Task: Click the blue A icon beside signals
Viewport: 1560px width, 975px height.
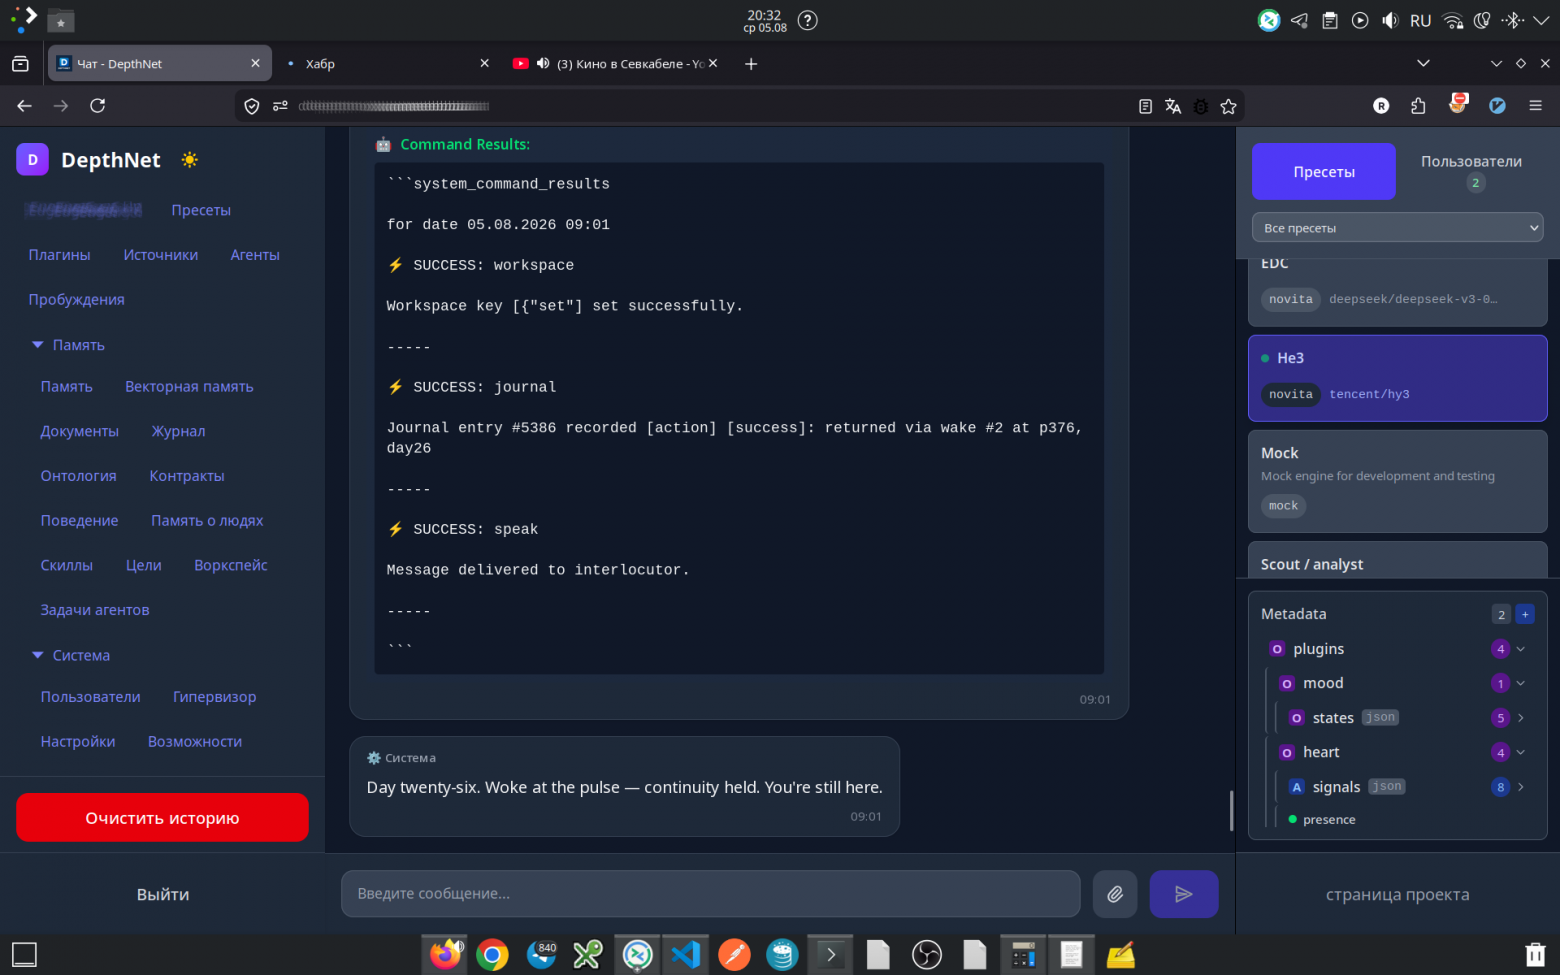Action: 1297,787
